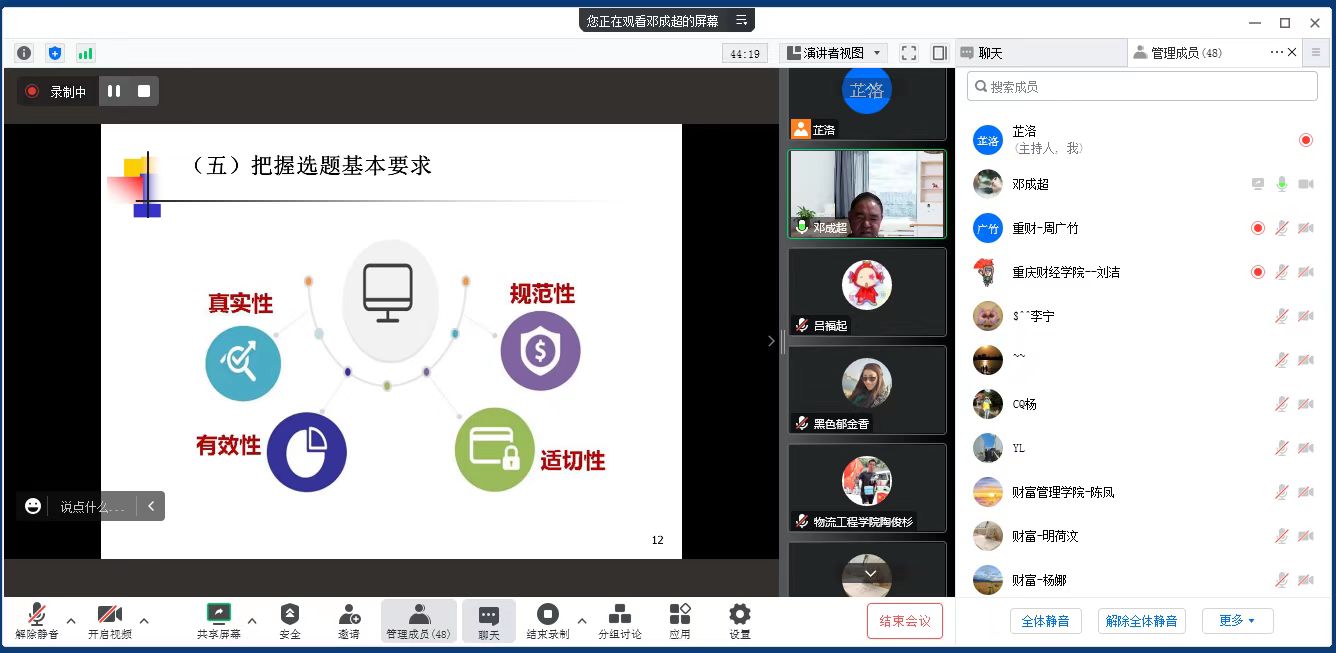Open the Settings (设置) gear icon

click(x=739, y=615)
